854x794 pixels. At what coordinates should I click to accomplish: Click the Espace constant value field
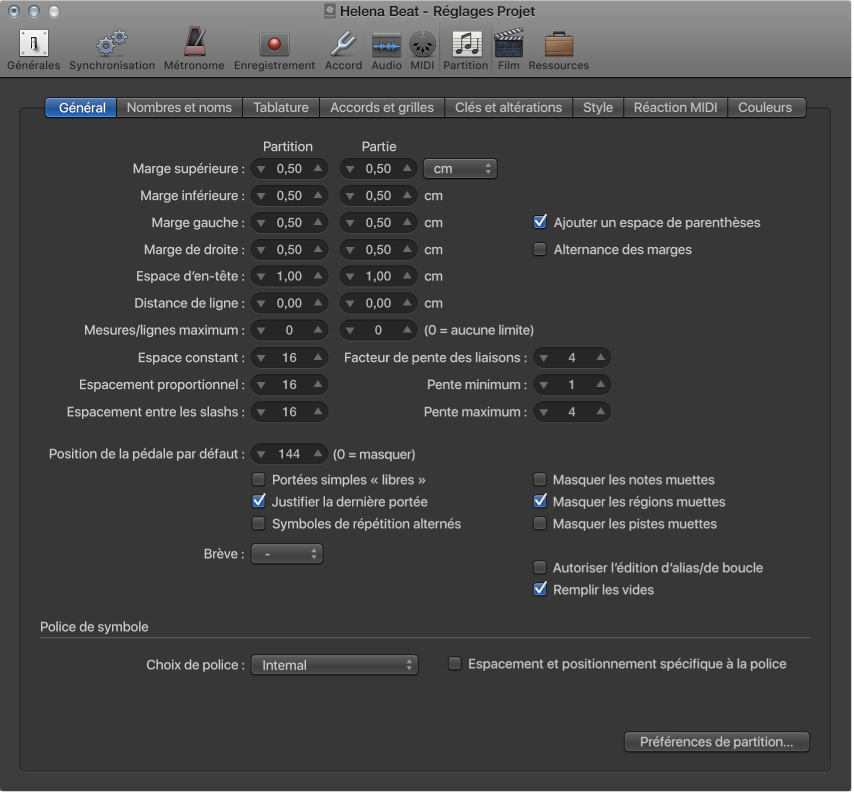pos(289,358)
